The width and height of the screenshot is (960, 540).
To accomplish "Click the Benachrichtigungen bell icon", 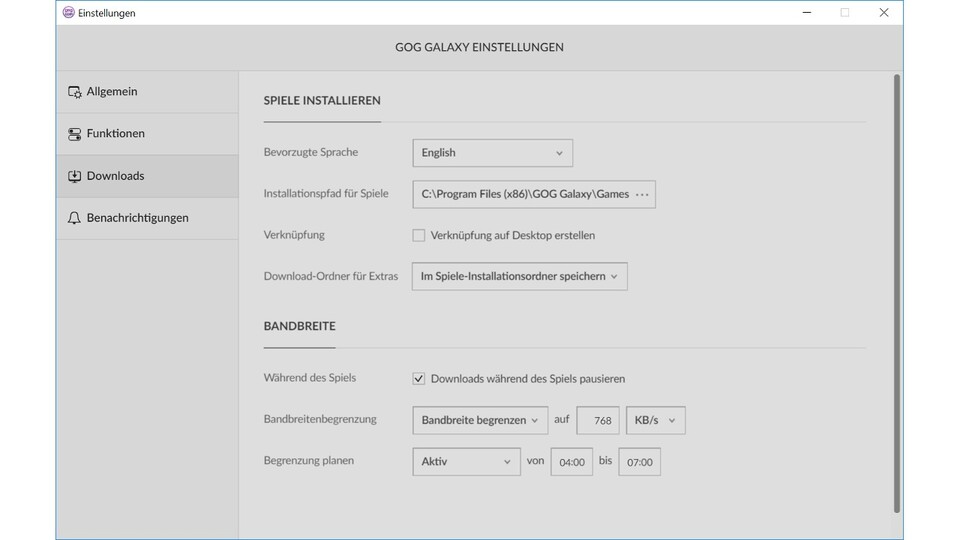I will [74, 218].
